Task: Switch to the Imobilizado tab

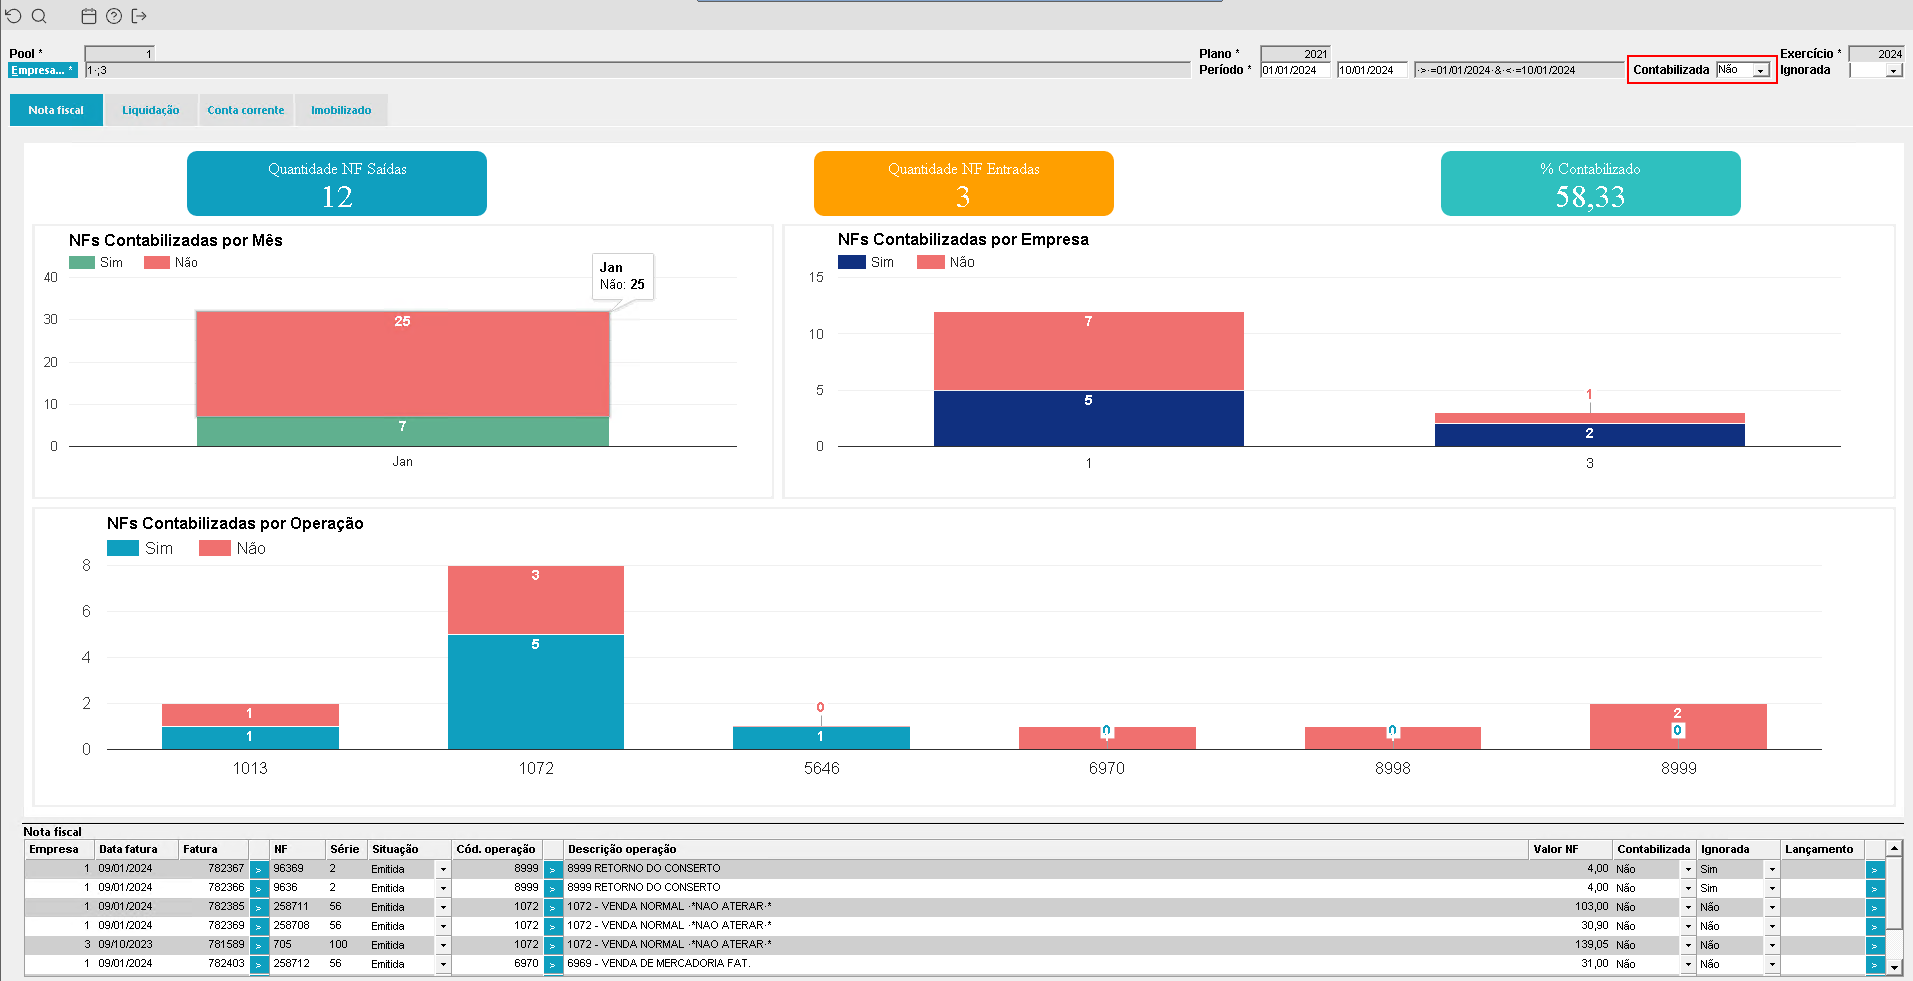Action: (x=341, y=110)
